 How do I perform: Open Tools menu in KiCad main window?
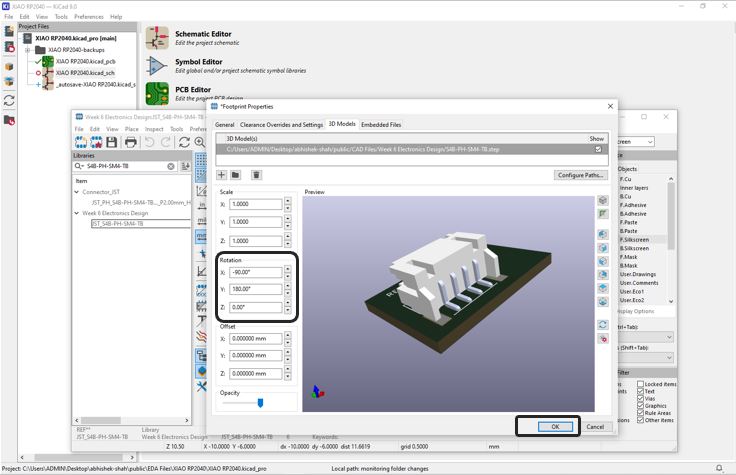[61, 16]
